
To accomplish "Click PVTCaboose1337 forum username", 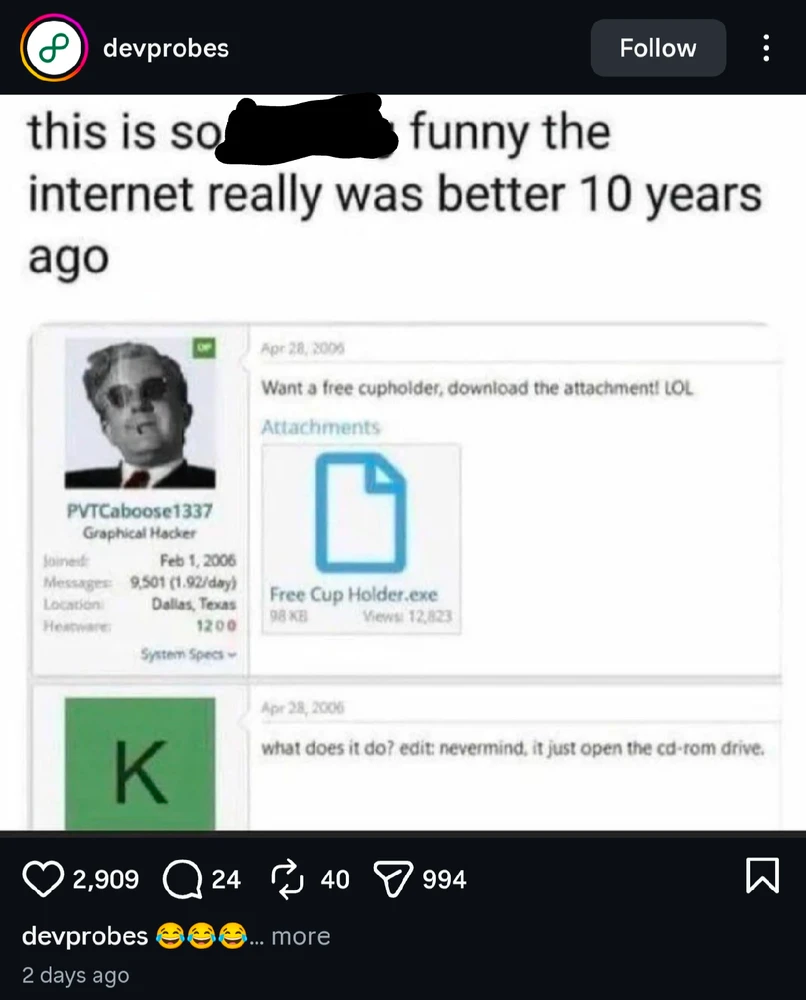I will click(x=139, y=510).
